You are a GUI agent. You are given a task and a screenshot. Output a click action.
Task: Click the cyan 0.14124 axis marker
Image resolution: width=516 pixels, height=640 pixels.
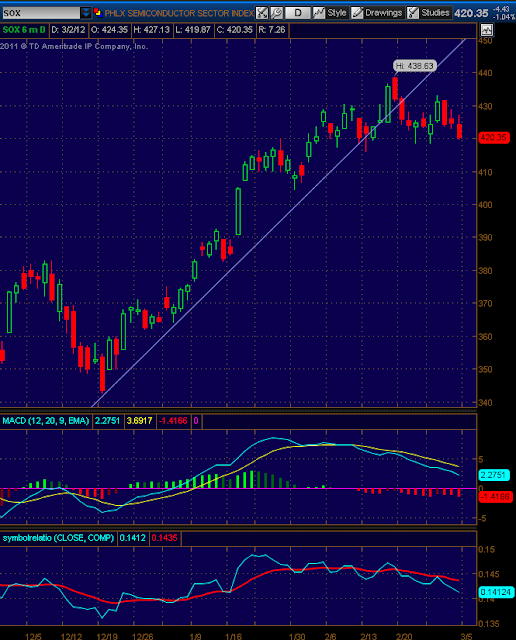(x=496, y=592)
